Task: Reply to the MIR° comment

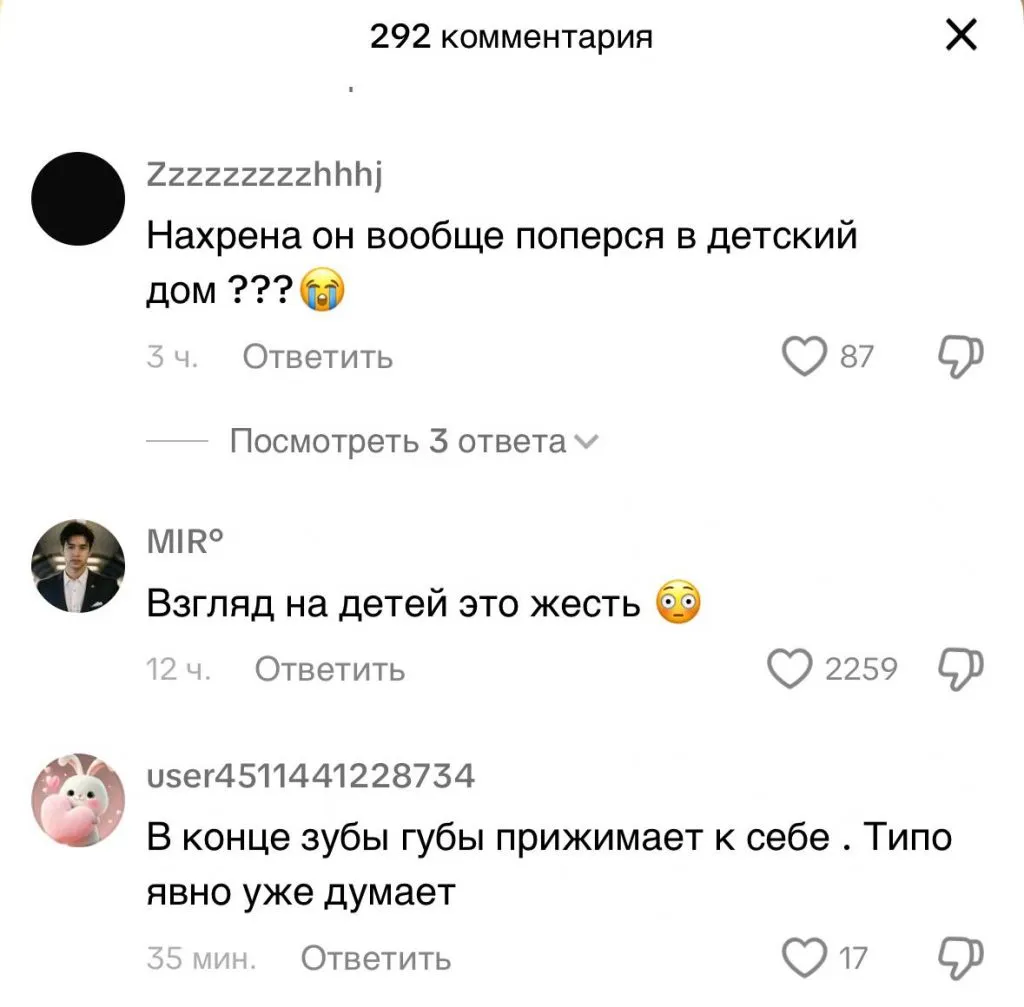Action: [x=330, y=669]
